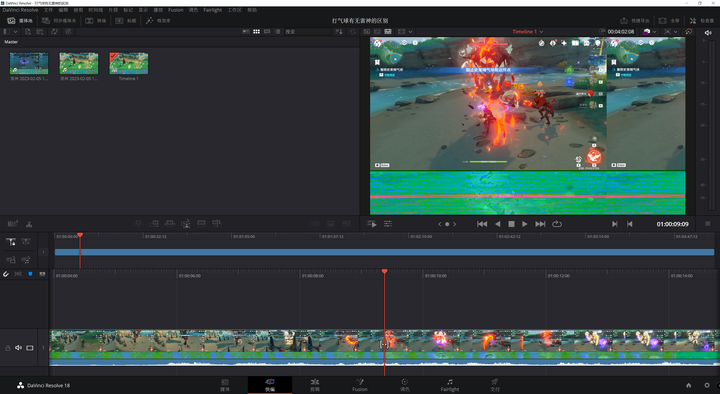Screen dimensions: 720x394
Task: Click the sync clips icon
Action: (54, 32)
